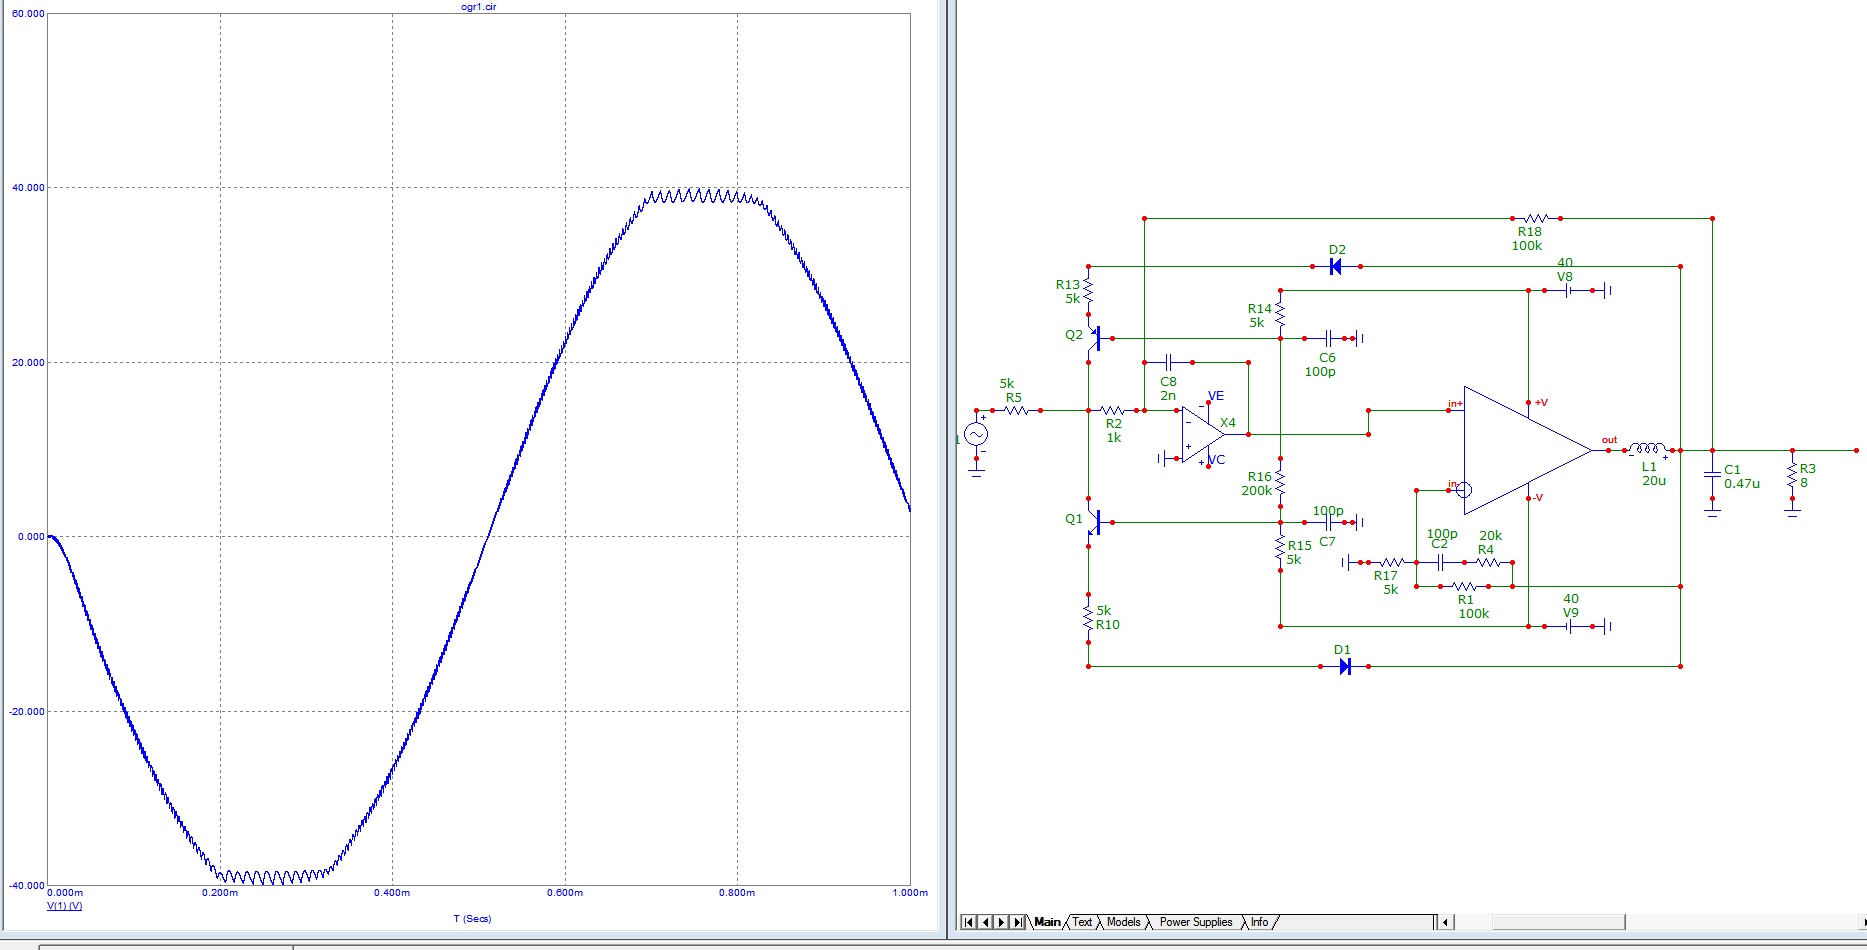This screenshot has height=950, width=1867.
Task: Click the 0.47u capacitor value text
Action: 1742,483
